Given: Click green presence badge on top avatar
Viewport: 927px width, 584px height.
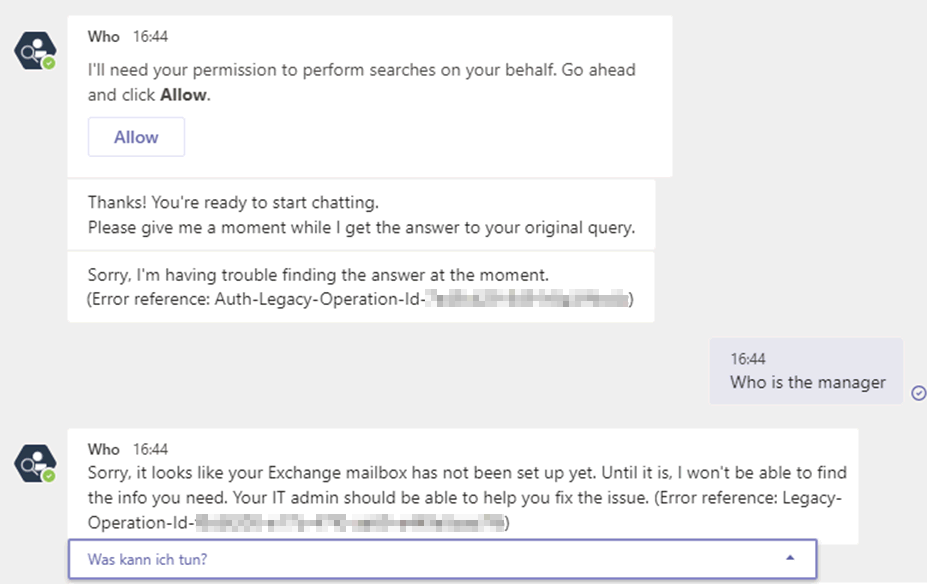Looking at the screenshot, I should click(49, 63).
